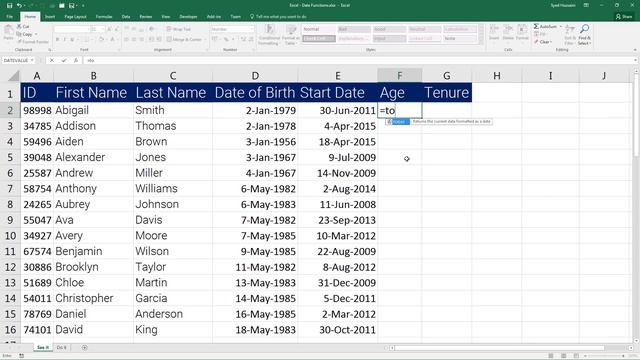Viewport: 640px width, 360px height.
Task: Click the Cancel X on the formula bar
Action: 52,60
